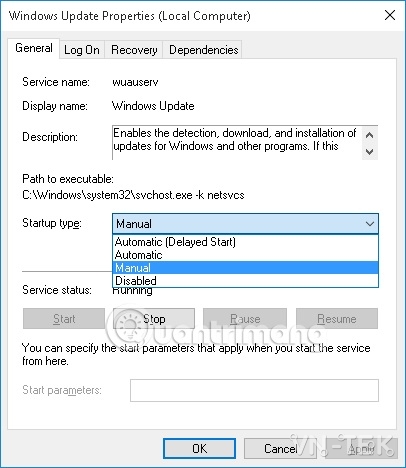
Task: Click the Description scroll down arrow
Action: click(369, 152)
